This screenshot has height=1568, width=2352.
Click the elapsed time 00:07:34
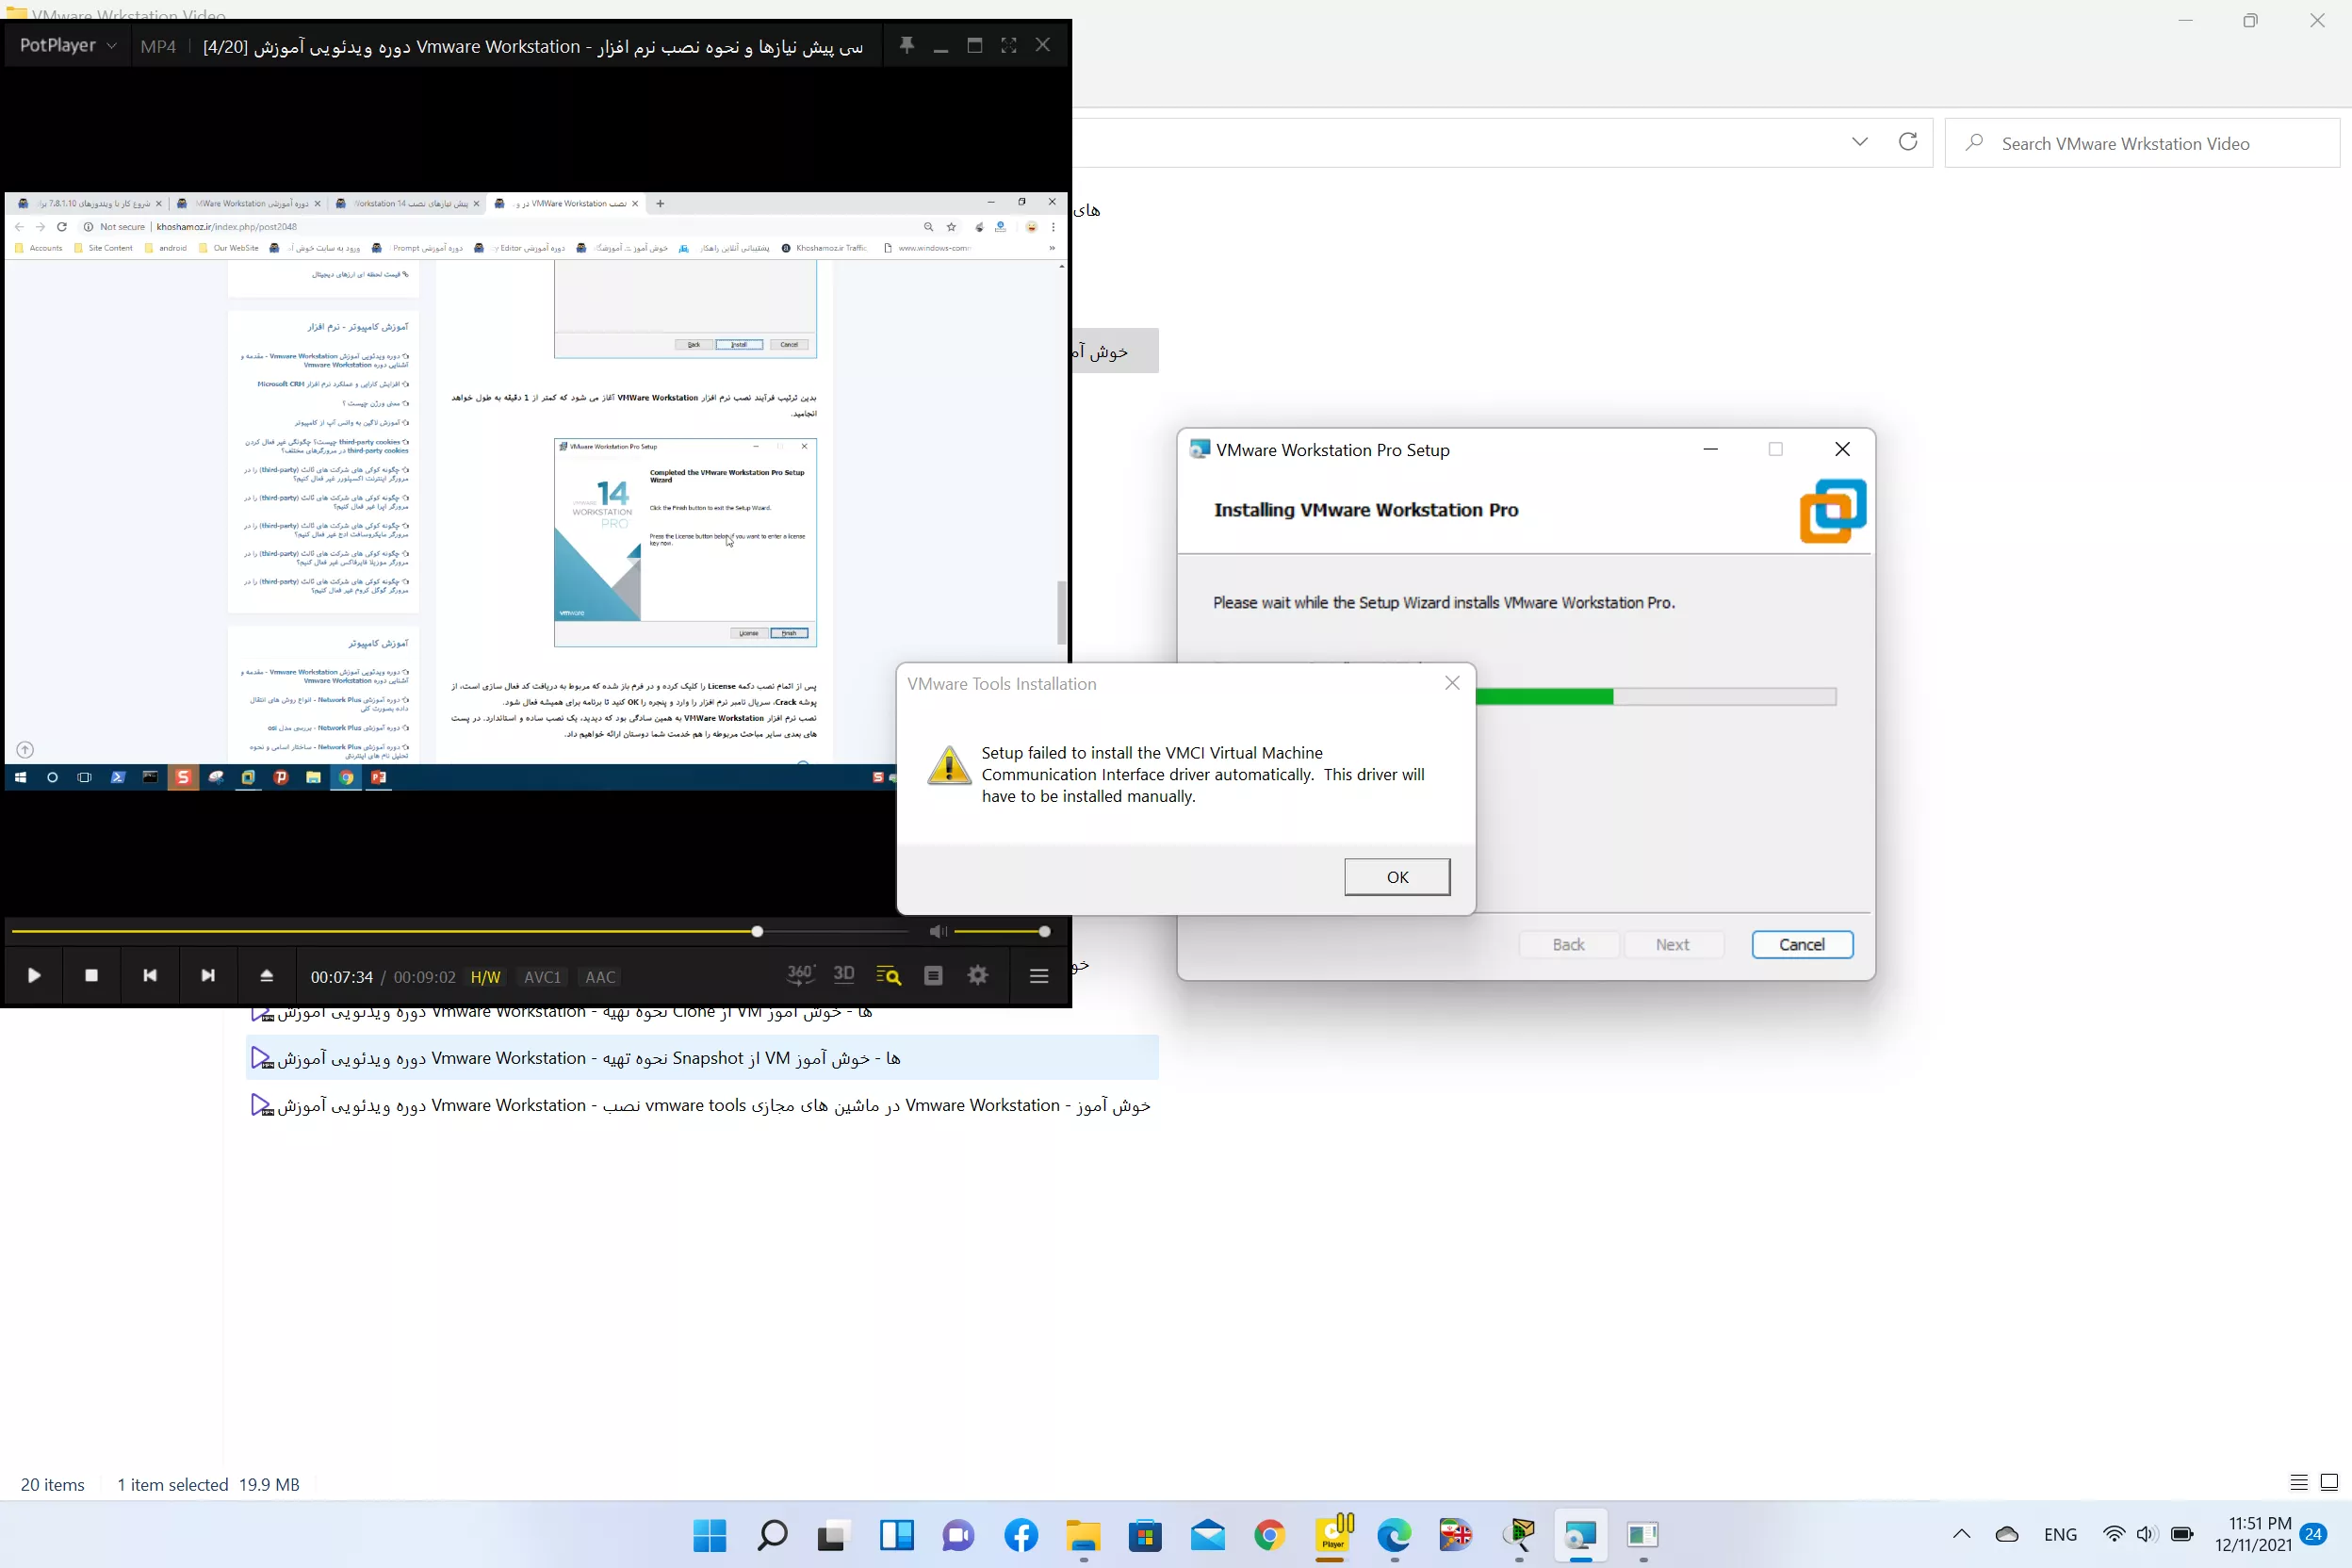pyautogui.click(x=342, y=977)
